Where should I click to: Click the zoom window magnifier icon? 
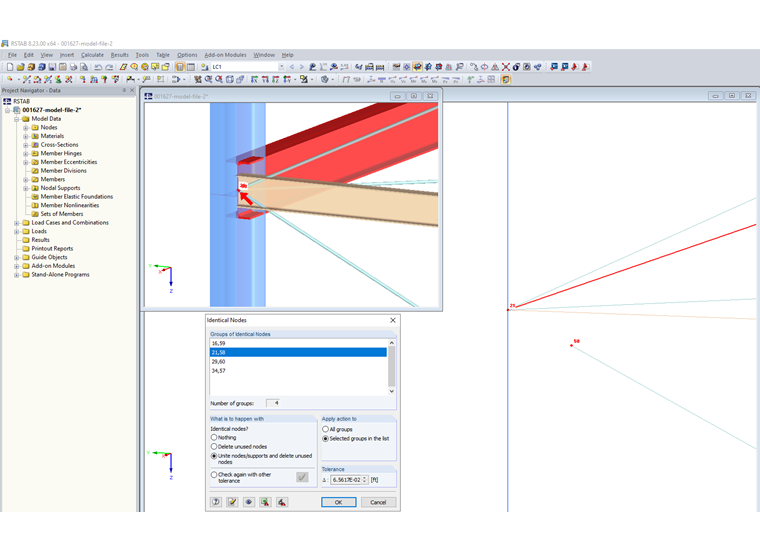(208, 79)
